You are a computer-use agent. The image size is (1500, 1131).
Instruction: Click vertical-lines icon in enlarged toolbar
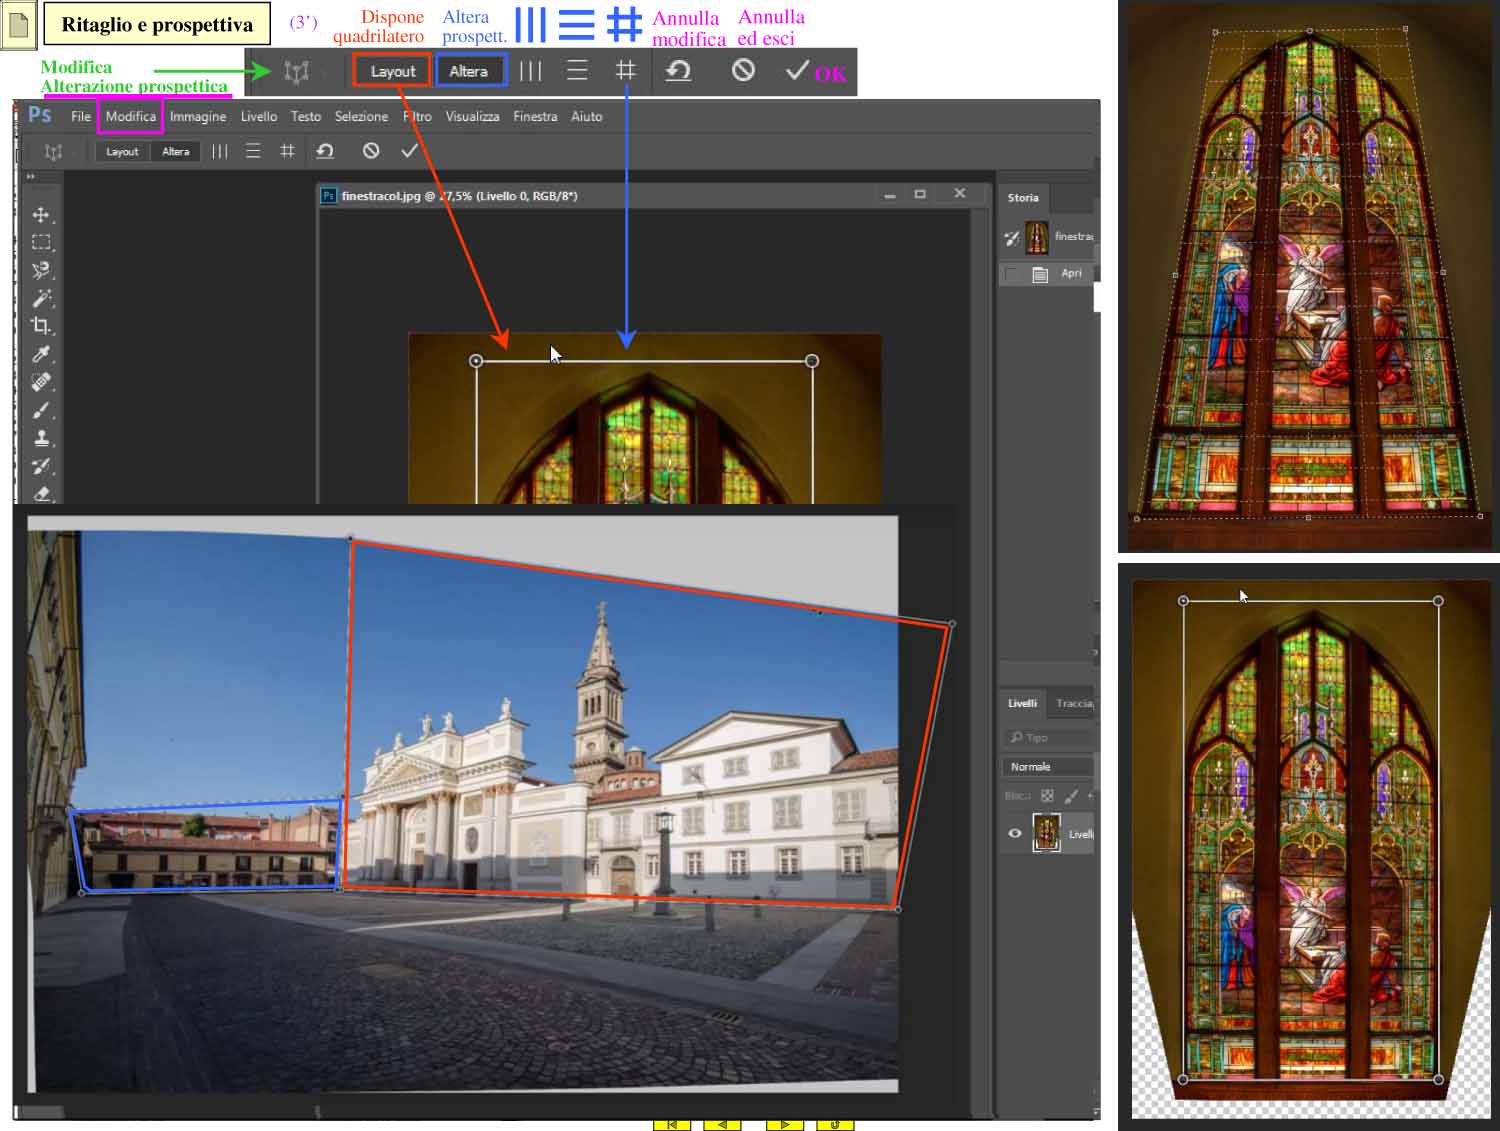coord(531,71)
